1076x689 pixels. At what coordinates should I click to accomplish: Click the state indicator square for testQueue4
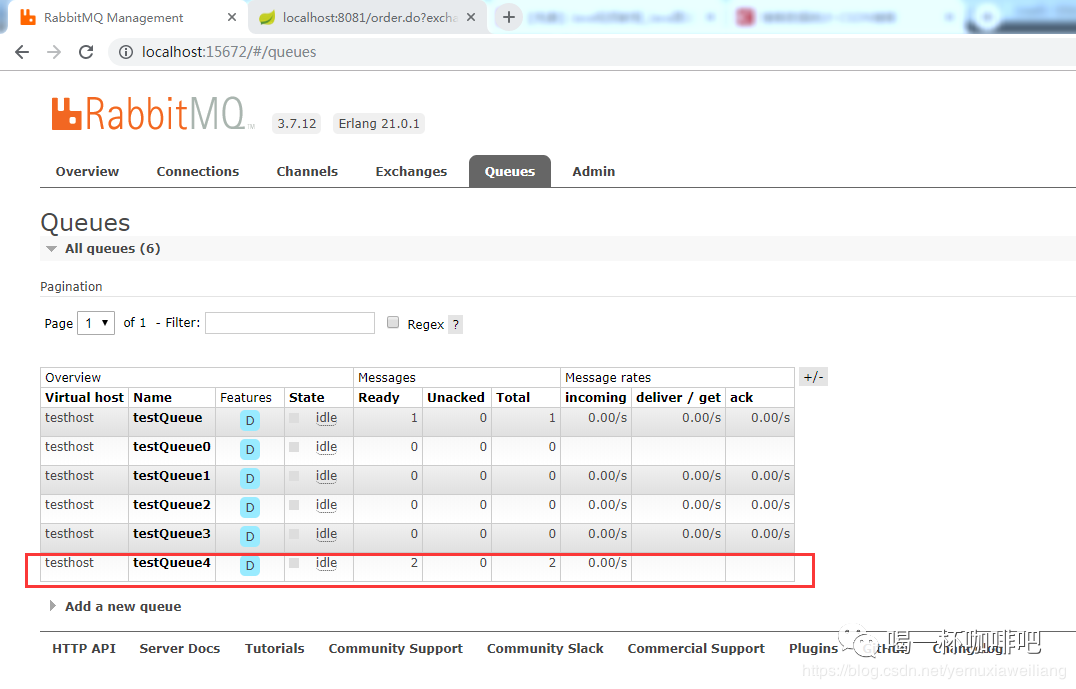click(x=294, y=563)
